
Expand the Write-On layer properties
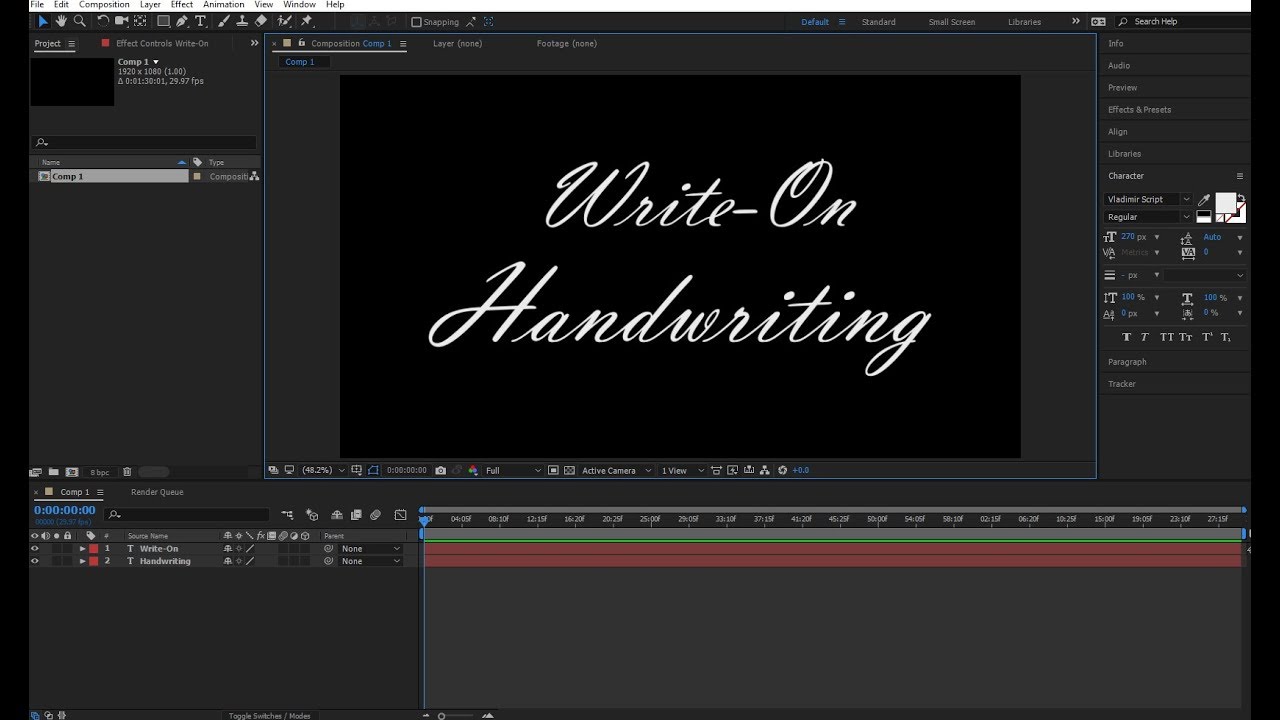tap(83, 549)
